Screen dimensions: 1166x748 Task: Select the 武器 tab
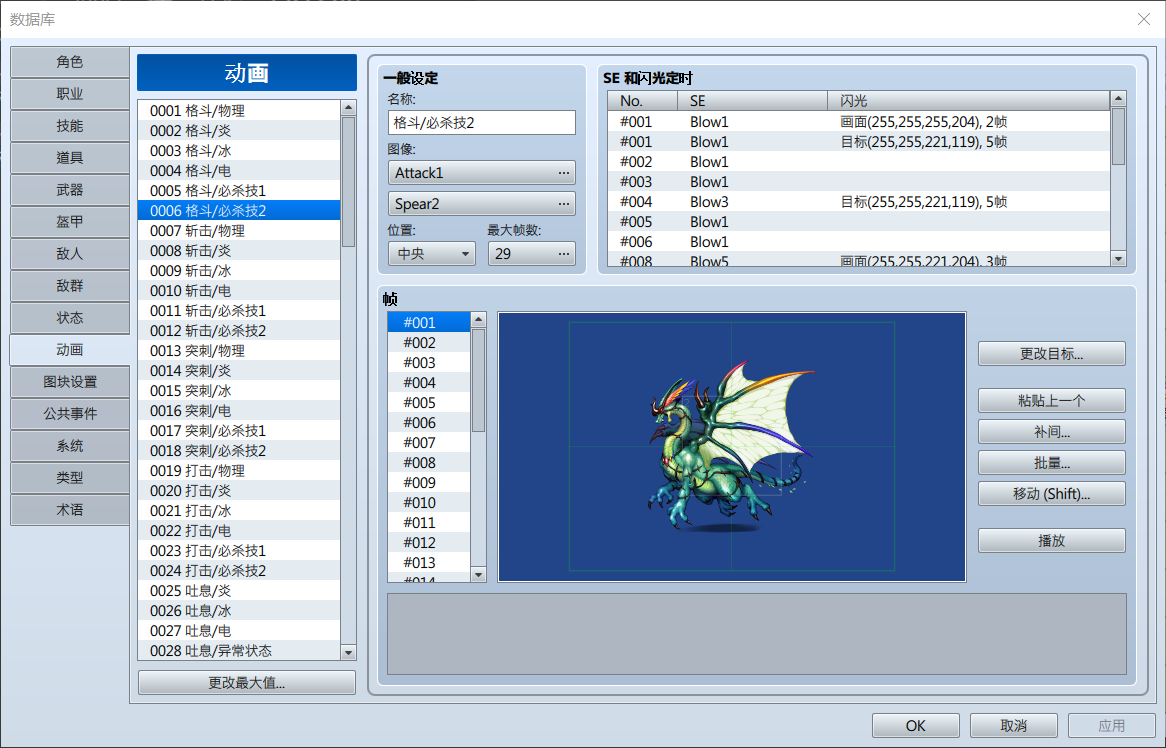tap(69, 190)
